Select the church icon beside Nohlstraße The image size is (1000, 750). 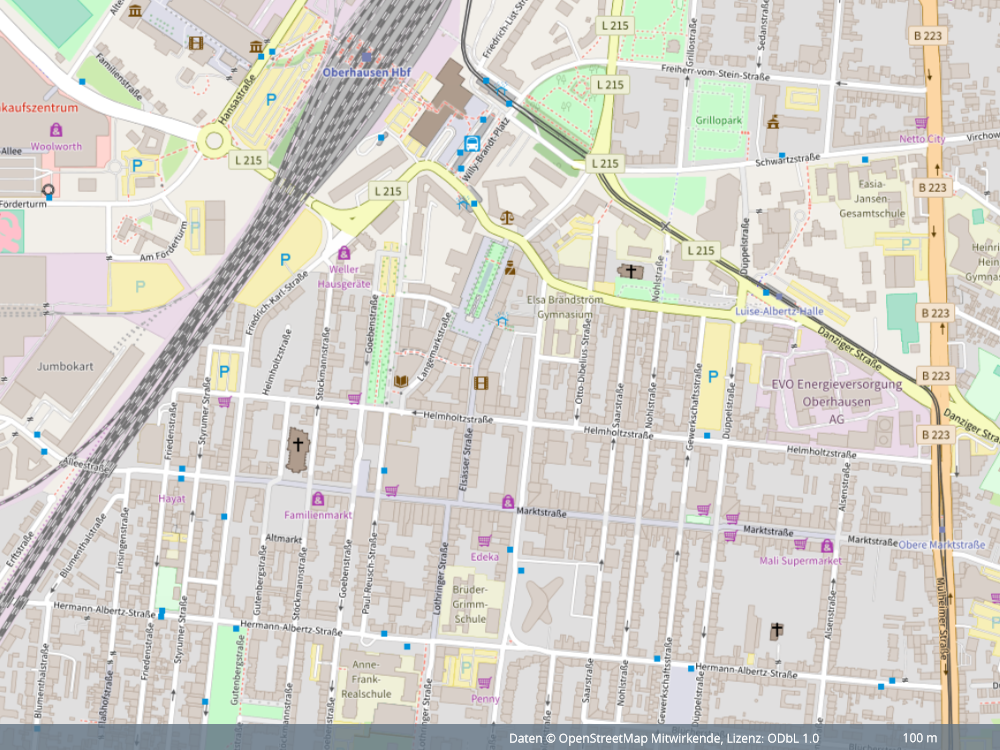tap(630, 270)
